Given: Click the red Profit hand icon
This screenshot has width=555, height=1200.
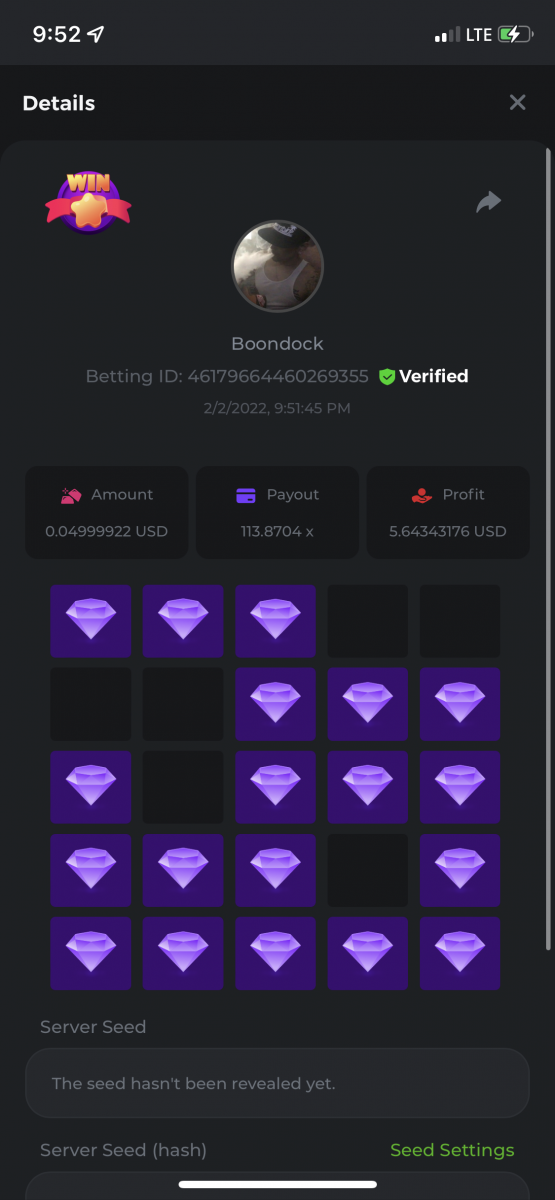Looking at the screenshot, I should point(421,495).
